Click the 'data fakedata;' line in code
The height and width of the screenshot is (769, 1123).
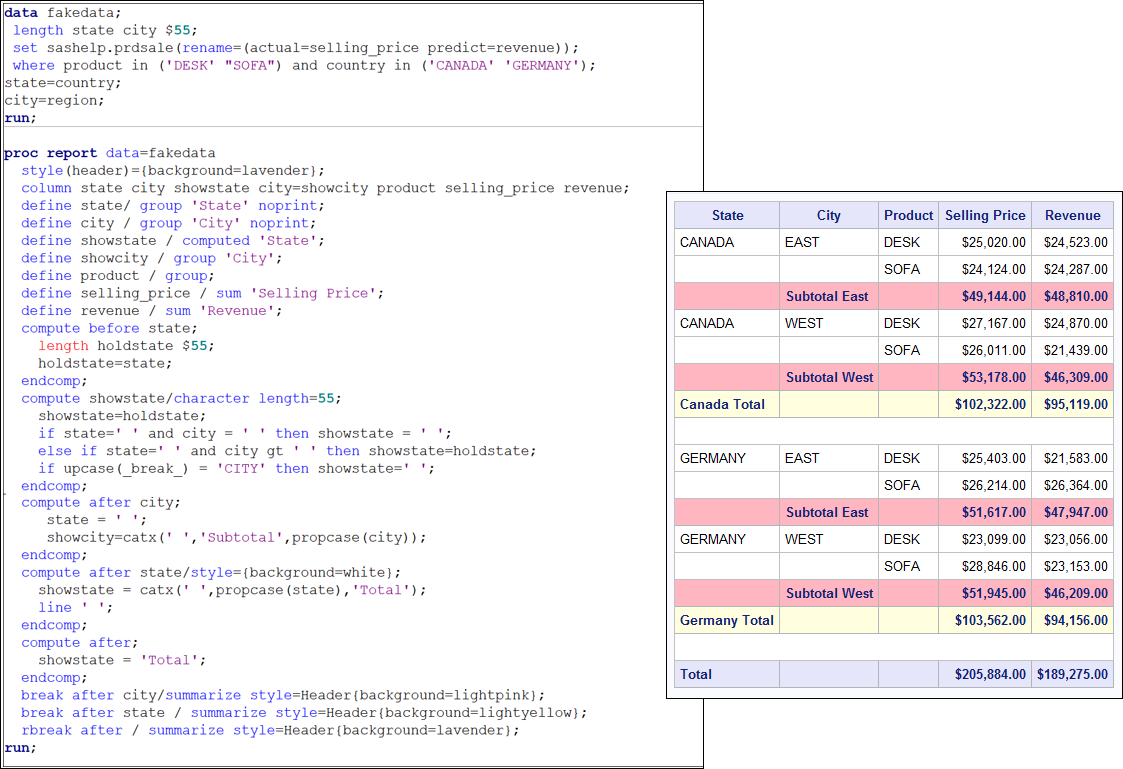62,13
